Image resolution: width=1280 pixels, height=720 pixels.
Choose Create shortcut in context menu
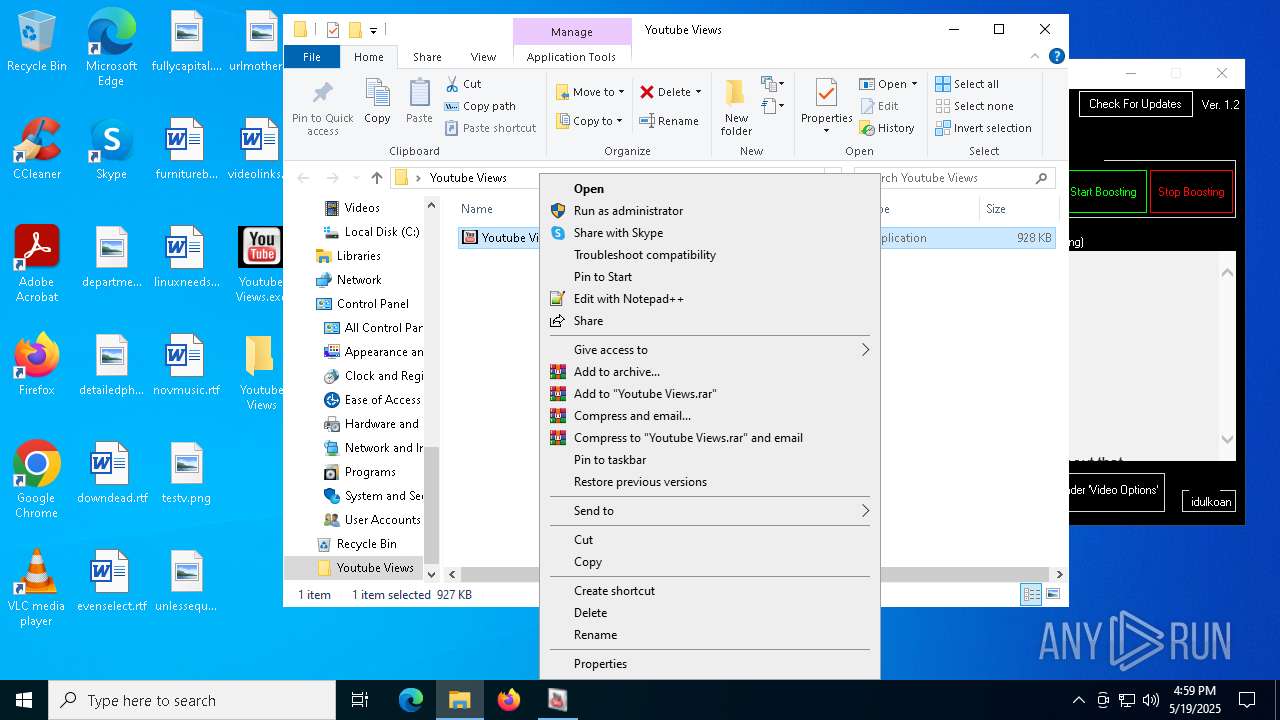click(710, 591)
